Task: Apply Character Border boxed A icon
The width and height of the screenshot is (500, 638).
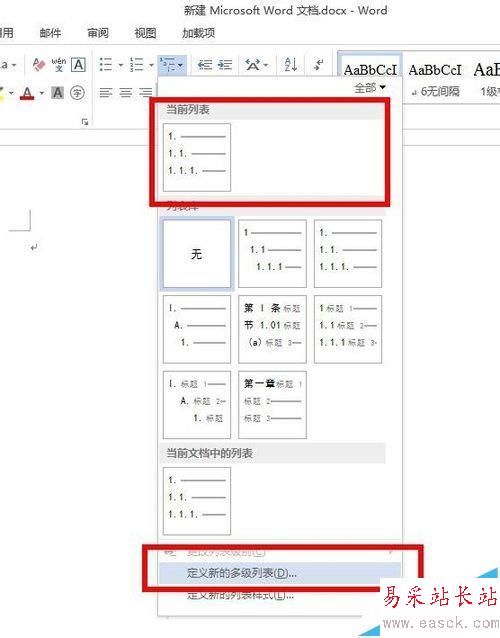Action: 78,65
